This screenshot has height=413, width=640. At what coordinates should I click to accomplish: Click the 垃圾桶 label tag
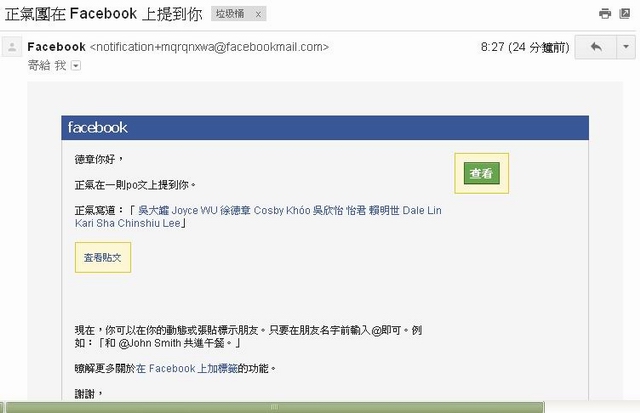[x=230, y=14]
